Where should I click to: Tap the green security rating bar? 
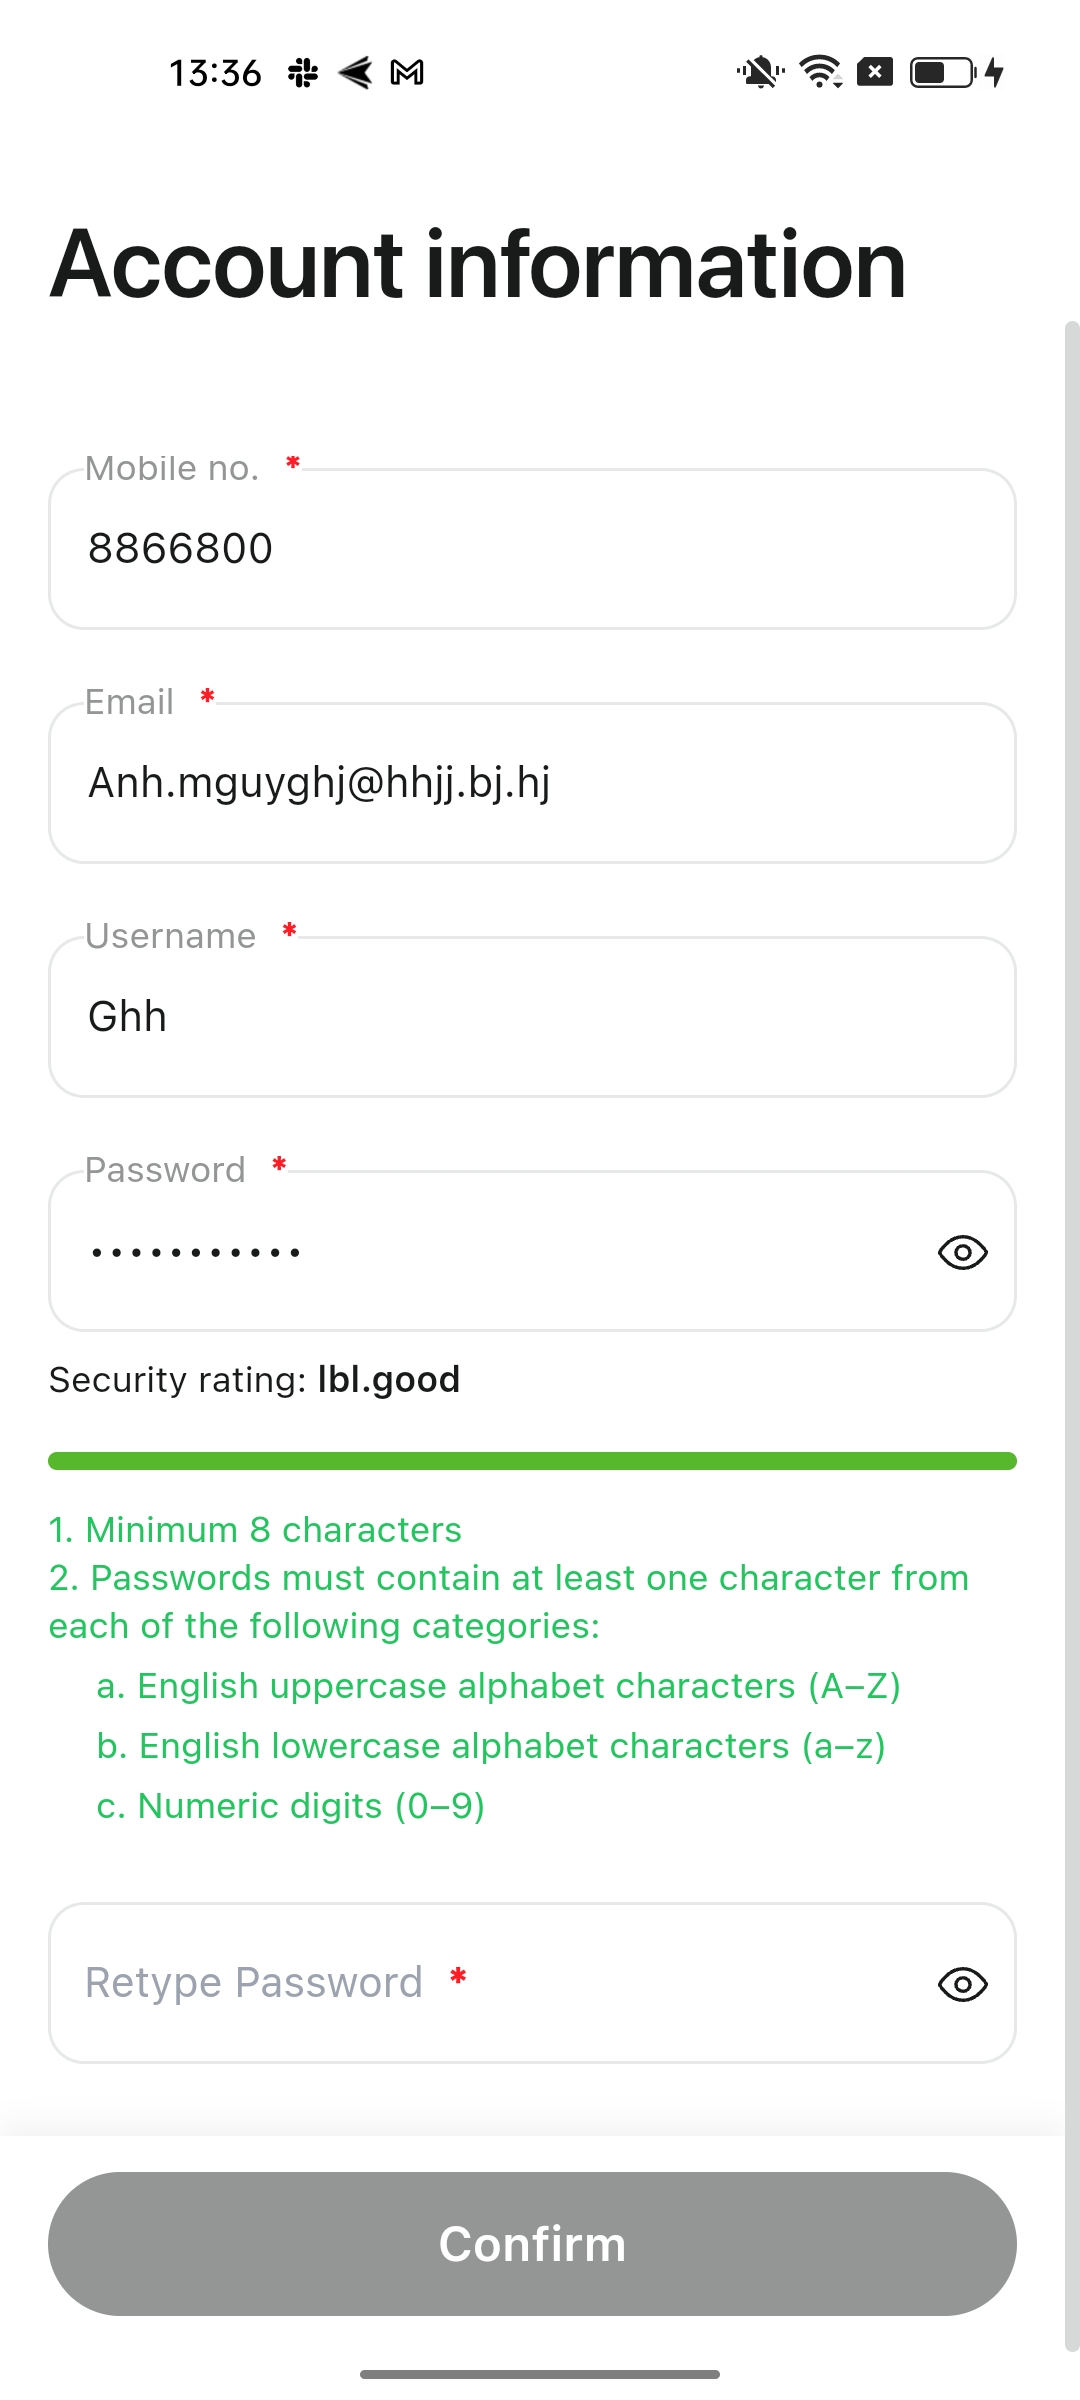point(532,1461)
